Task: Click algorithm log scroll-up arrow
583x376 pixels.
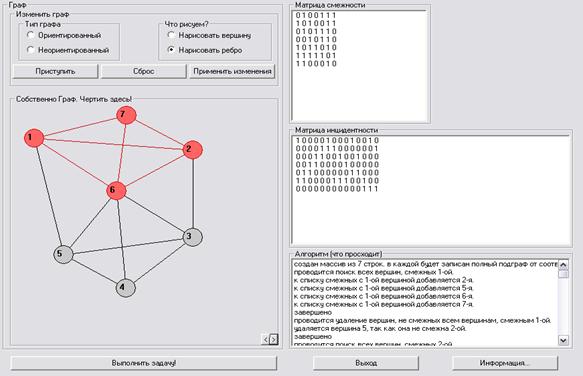Action: [x=563, y=264]
